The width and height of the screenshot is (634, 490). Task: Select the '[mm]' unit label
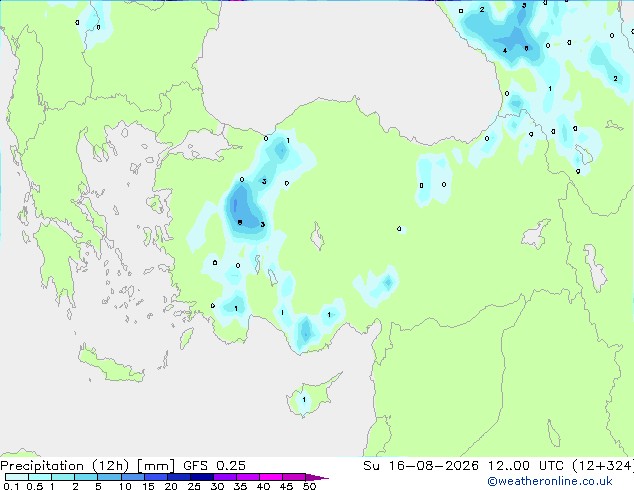click(156, 466)
